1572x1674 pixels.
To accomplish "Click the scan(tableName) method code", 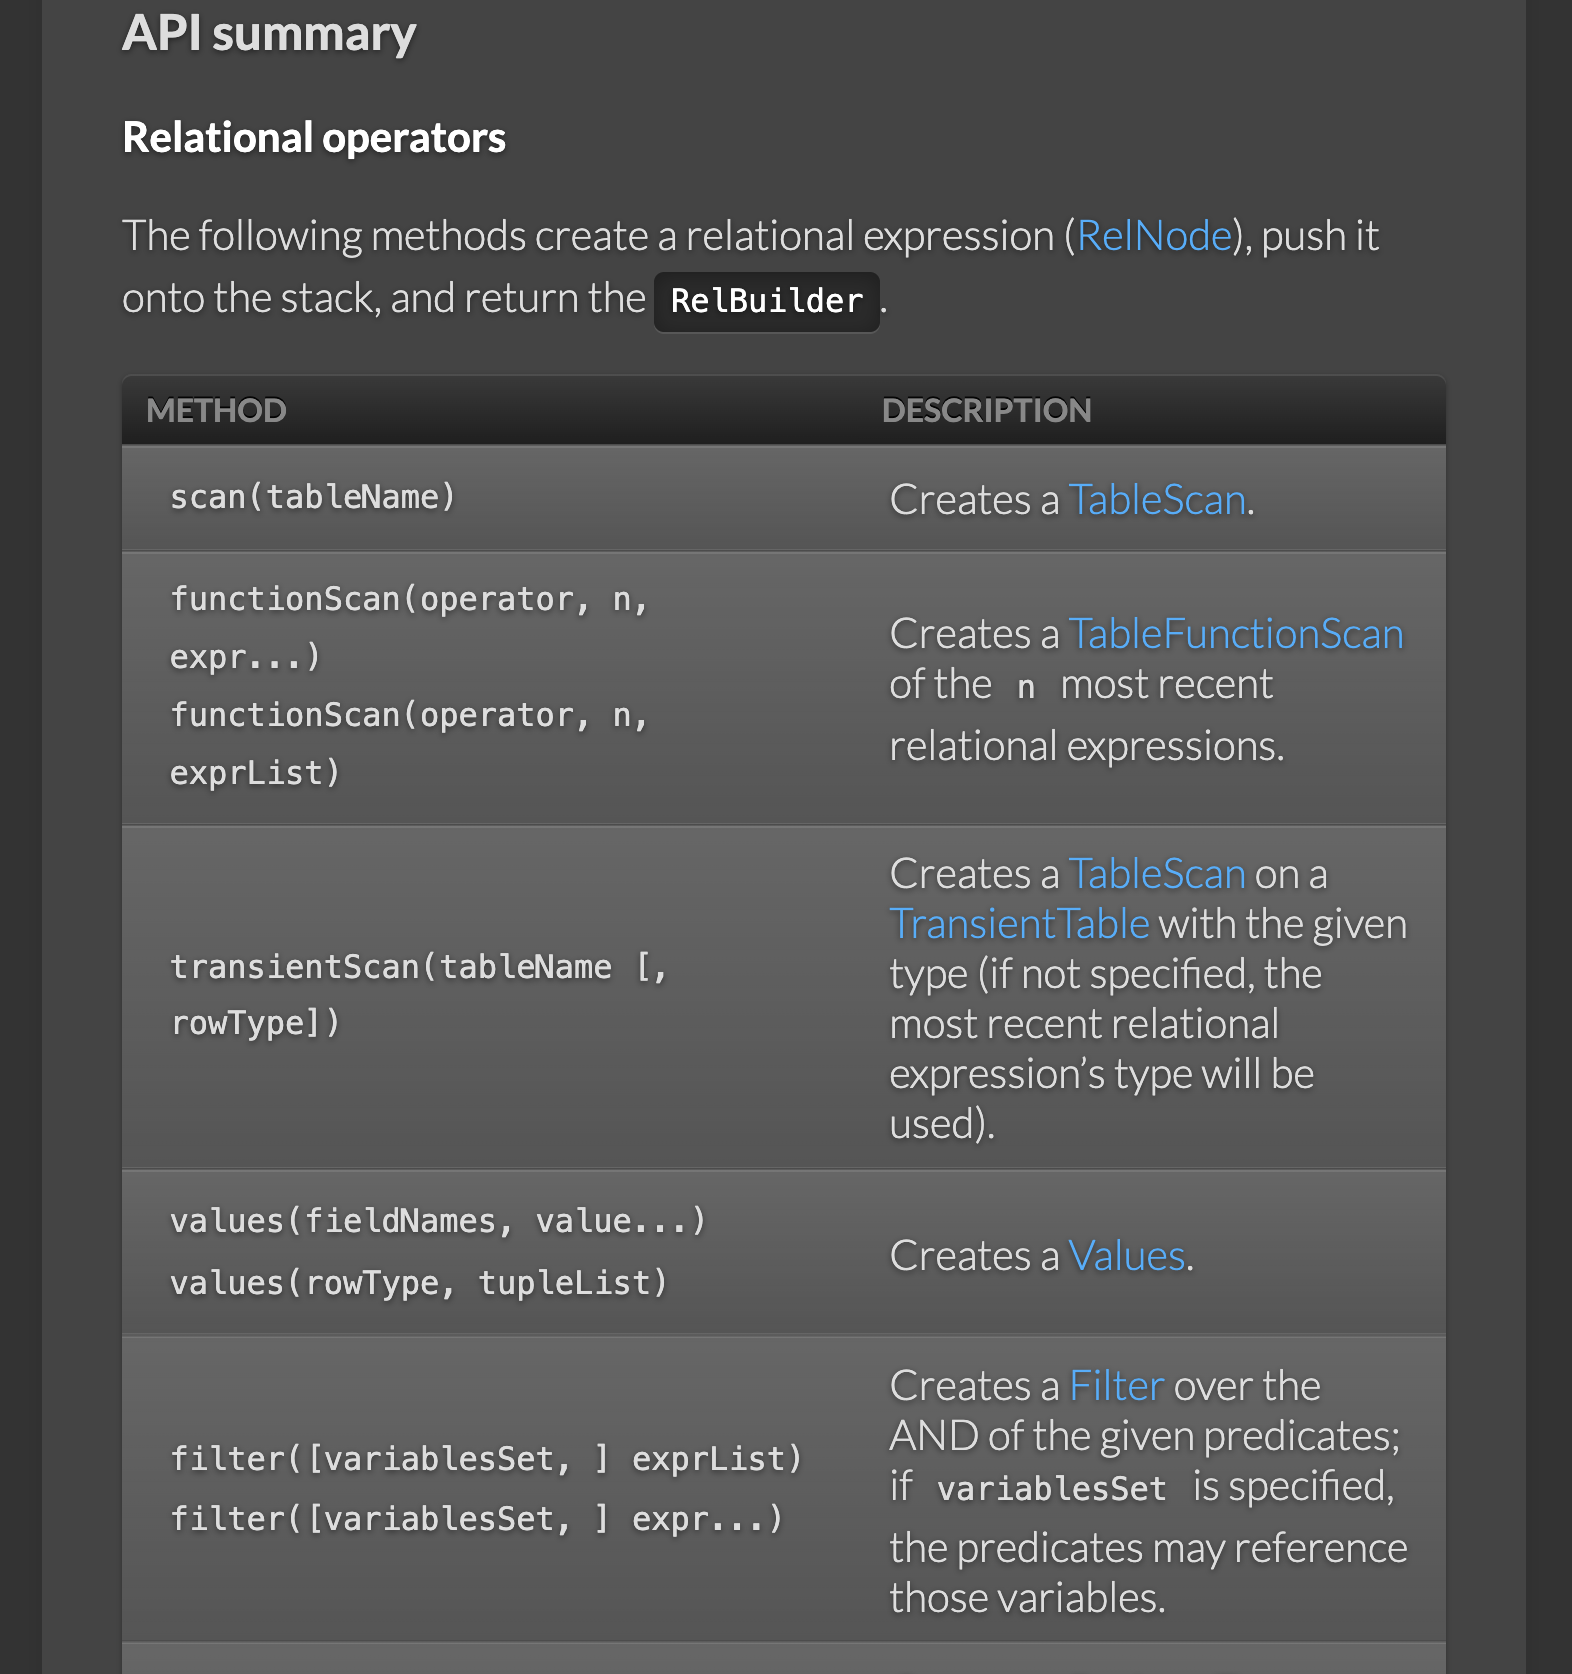I will (x=312, y=497).
